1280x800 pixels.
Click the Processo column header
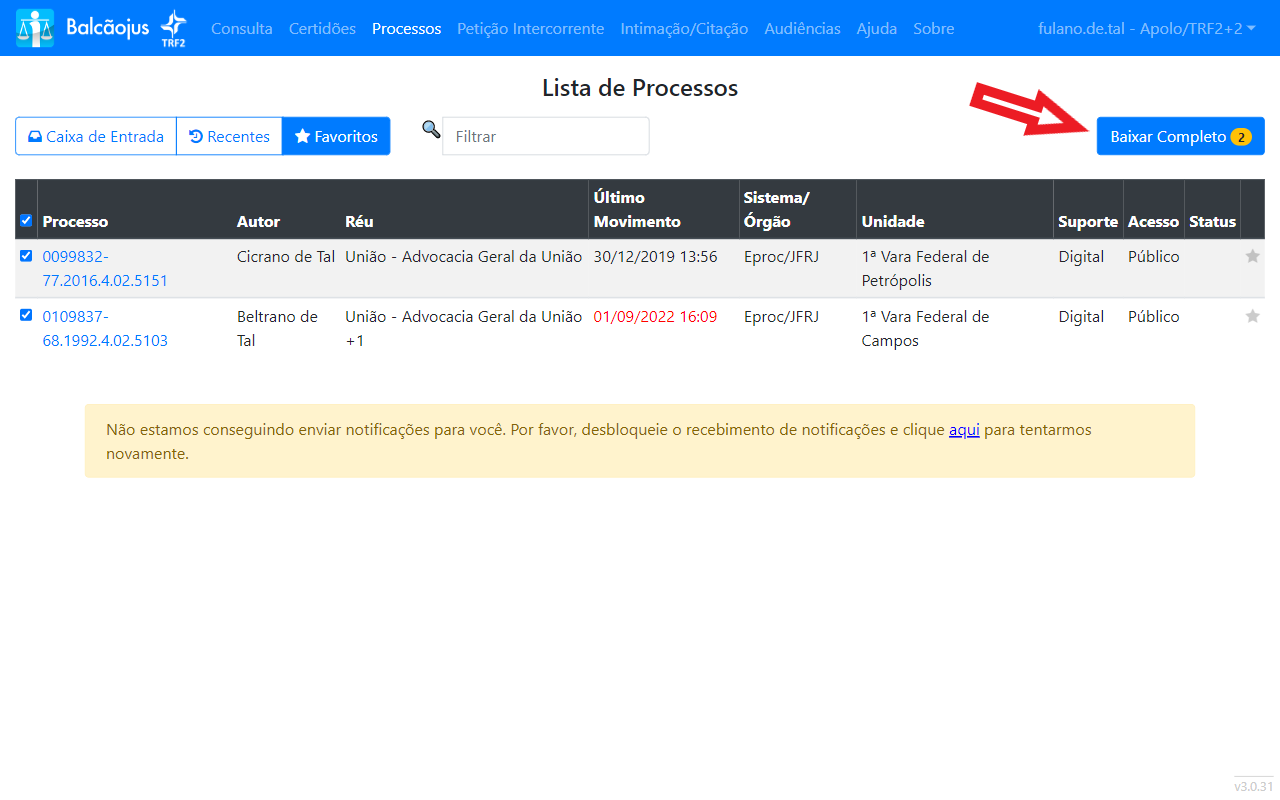[x=75, y=222]
